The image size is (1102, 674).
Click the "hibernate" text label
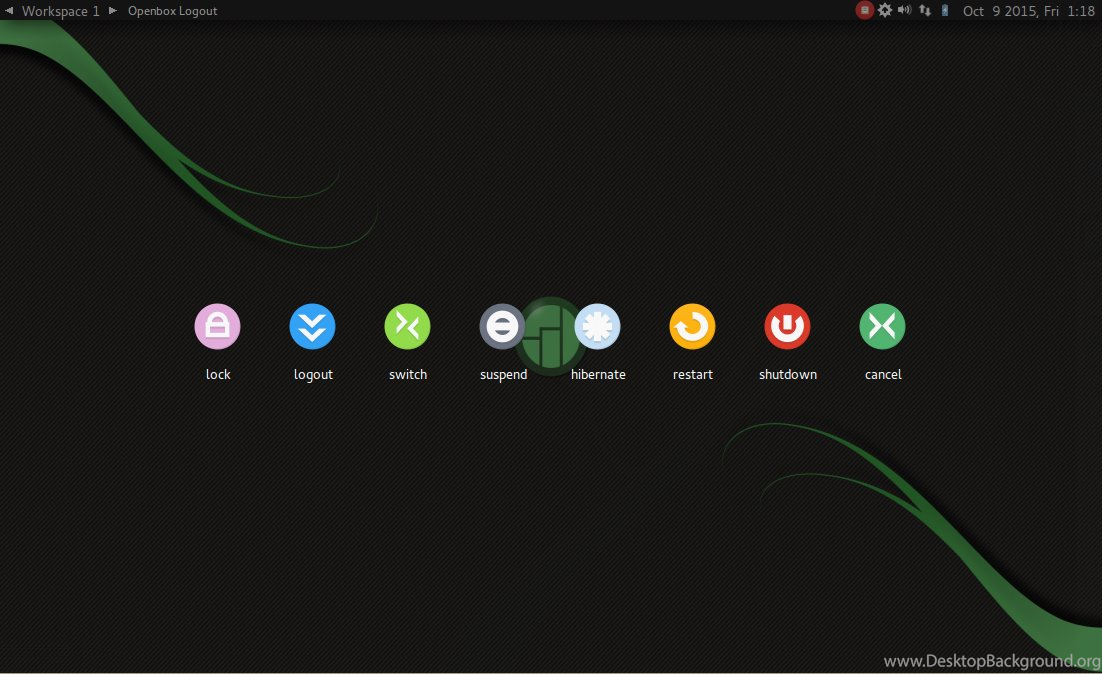click(598, 374)
